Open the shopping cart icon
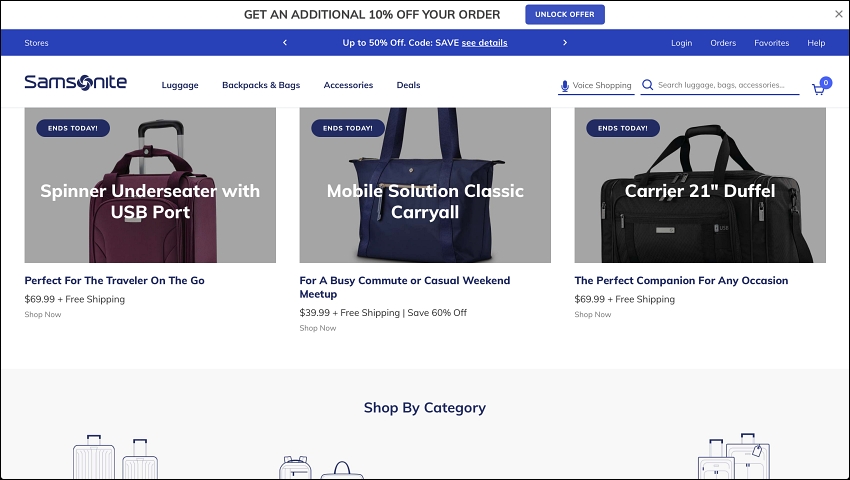This screenshot has height=480, width=850. (818, 89)
